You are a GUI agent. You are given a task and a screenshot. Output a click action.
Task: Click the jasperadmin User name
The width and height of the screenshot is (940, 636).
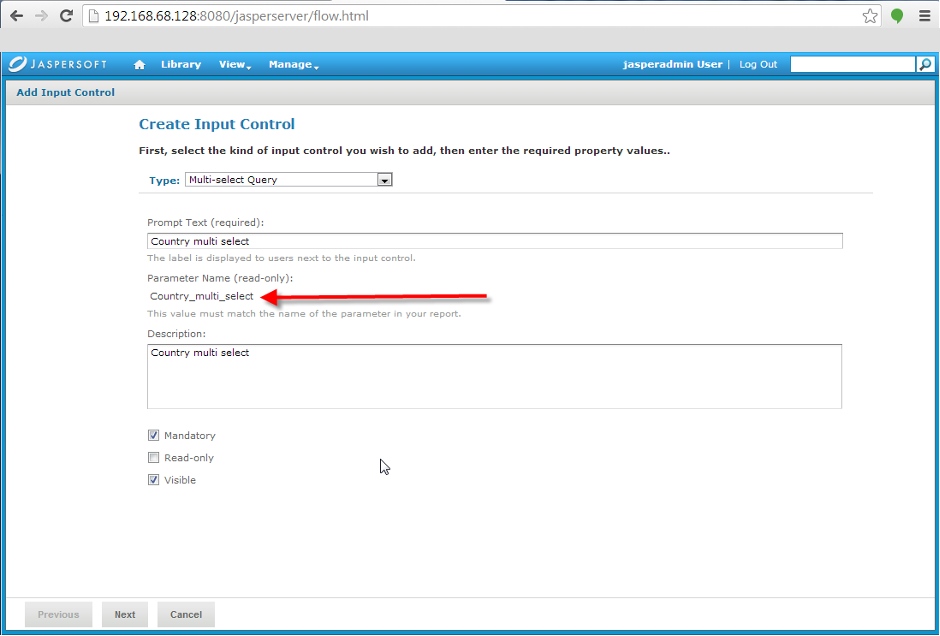pyautogui.click(x=673, y=64)
